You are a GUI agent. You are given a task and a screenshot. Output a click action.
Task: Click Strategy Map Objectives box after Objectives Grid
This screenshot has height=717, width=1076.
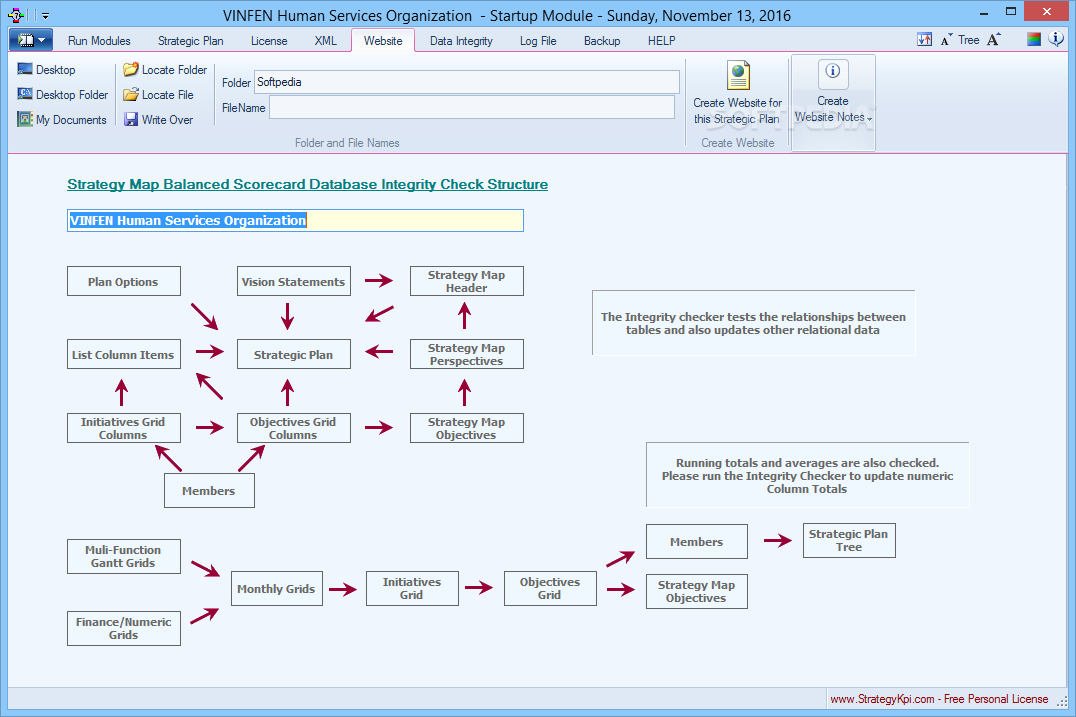pyautogui.click(x=697, y=591)
